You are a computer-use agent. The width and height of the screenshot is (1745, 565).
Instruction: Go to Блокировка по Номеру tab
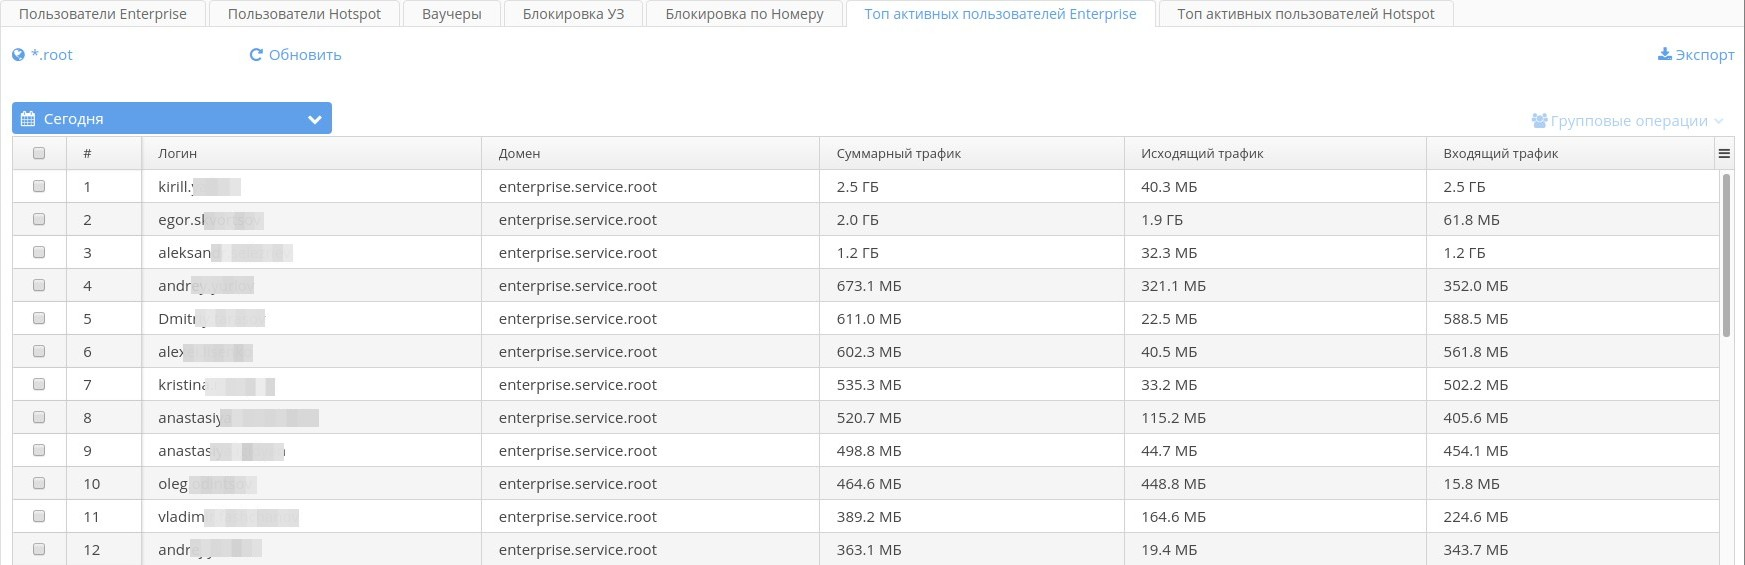pos(744,14)
